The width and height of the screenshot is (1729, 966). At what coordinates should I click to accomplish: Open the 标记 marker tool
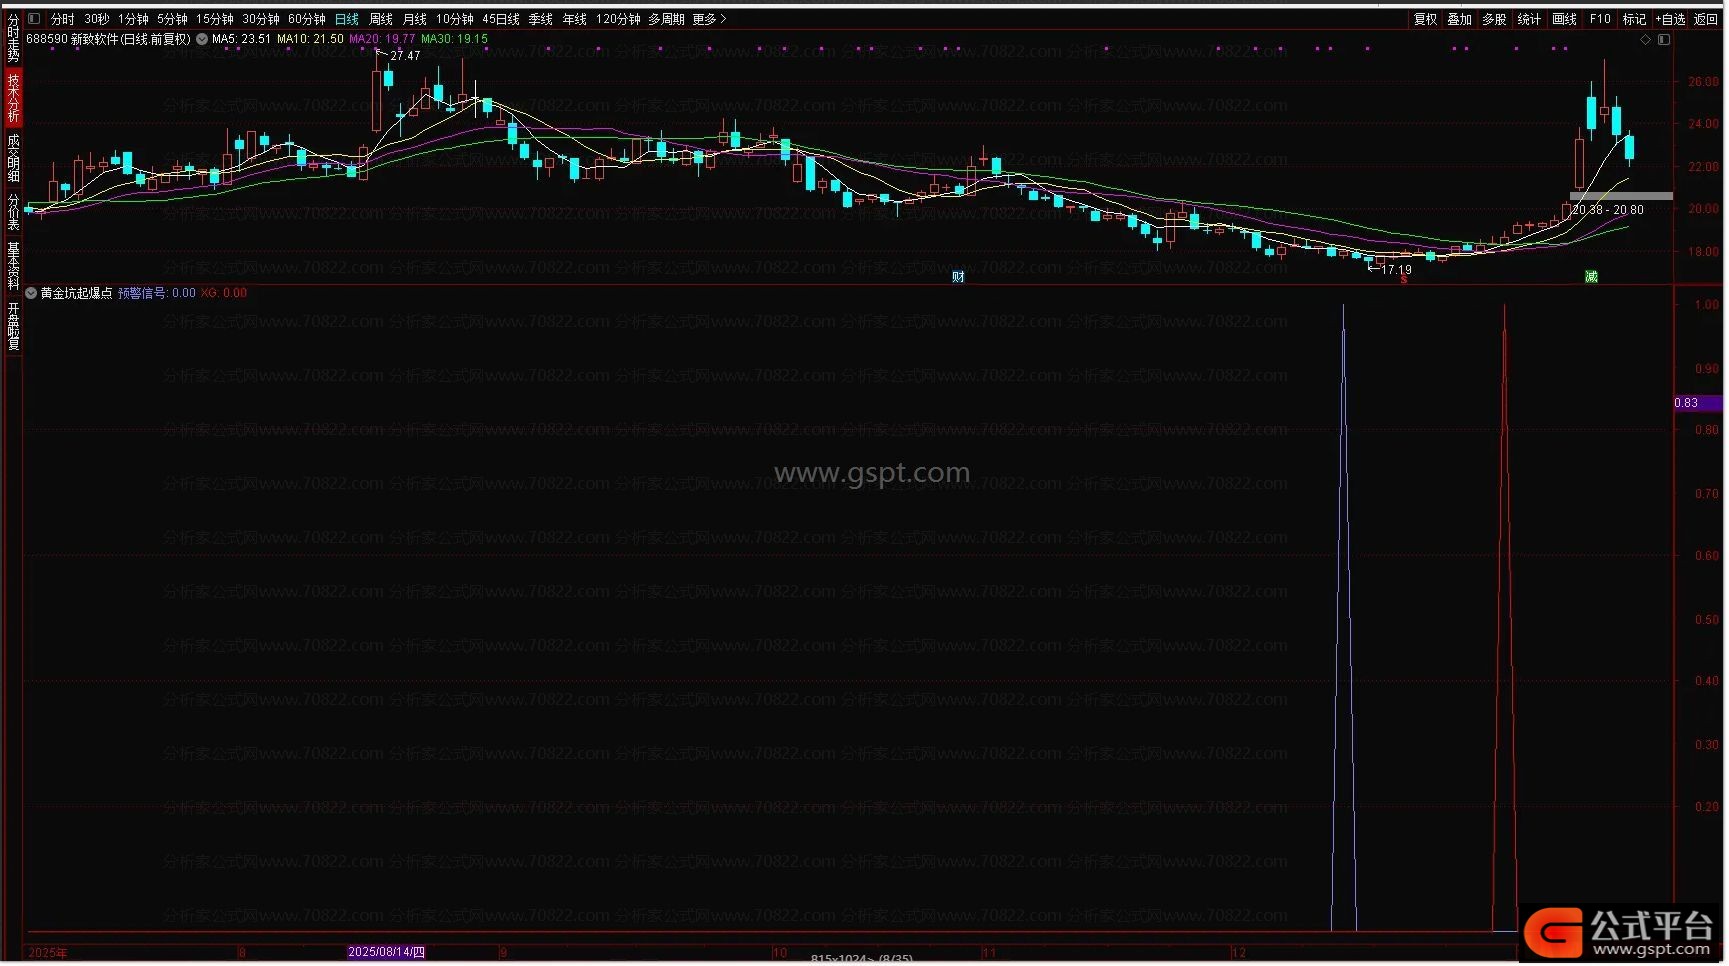click(1634, 19)
